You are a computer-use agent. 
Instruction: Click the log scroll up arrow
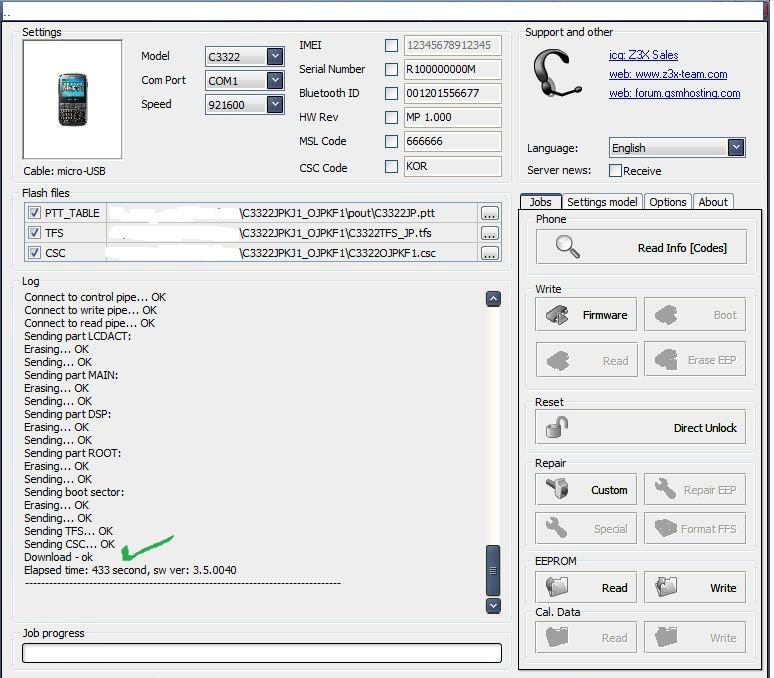click(x=493, y=299)
